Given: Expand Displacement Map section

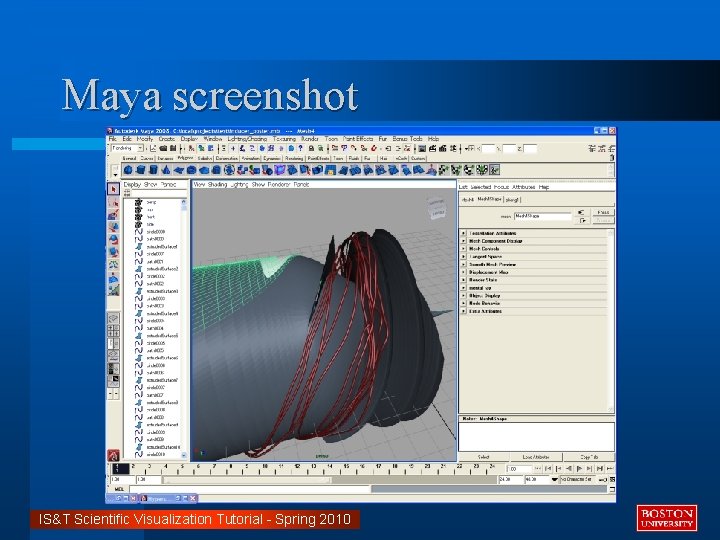Looking at the screenshot, I should [x=463, y=272].
